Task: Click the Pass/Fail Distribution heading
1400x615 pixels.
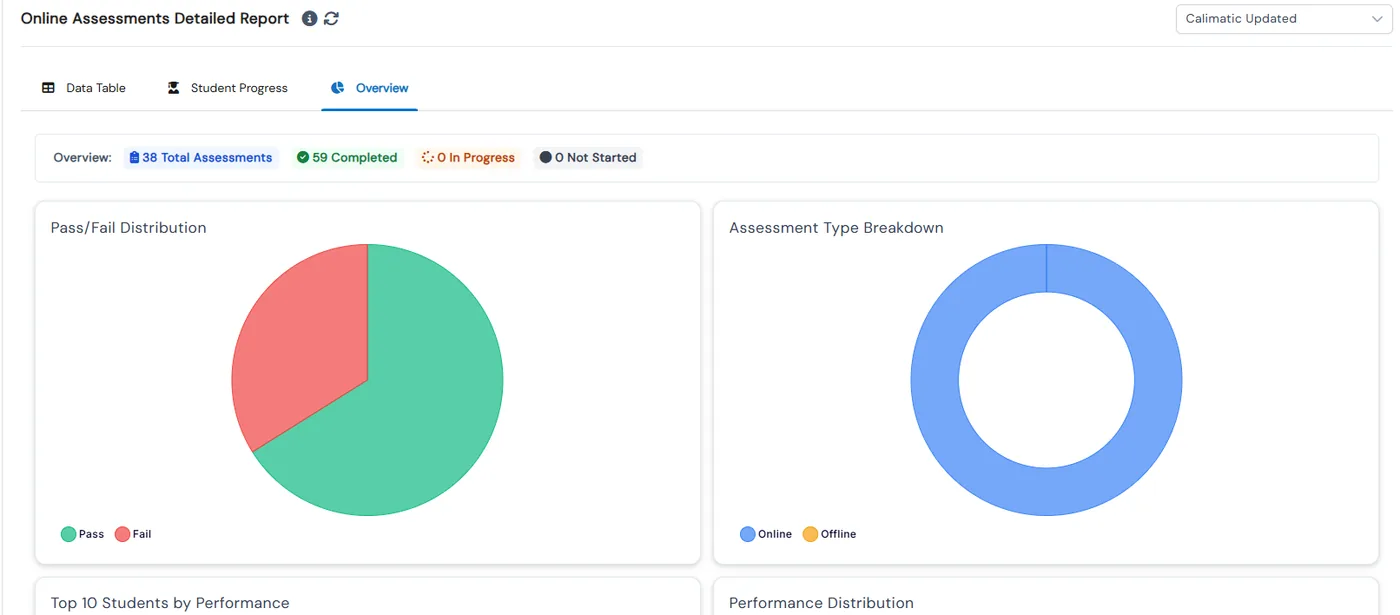Action: click(x=128, y=228)
